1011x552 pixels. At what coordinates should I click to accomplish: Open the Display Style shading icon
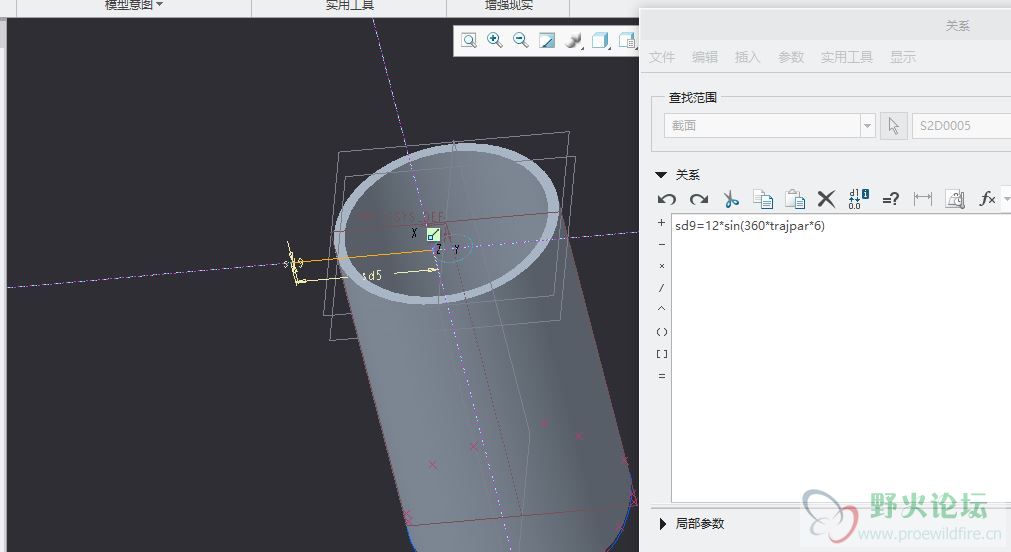tap(573, 41)
